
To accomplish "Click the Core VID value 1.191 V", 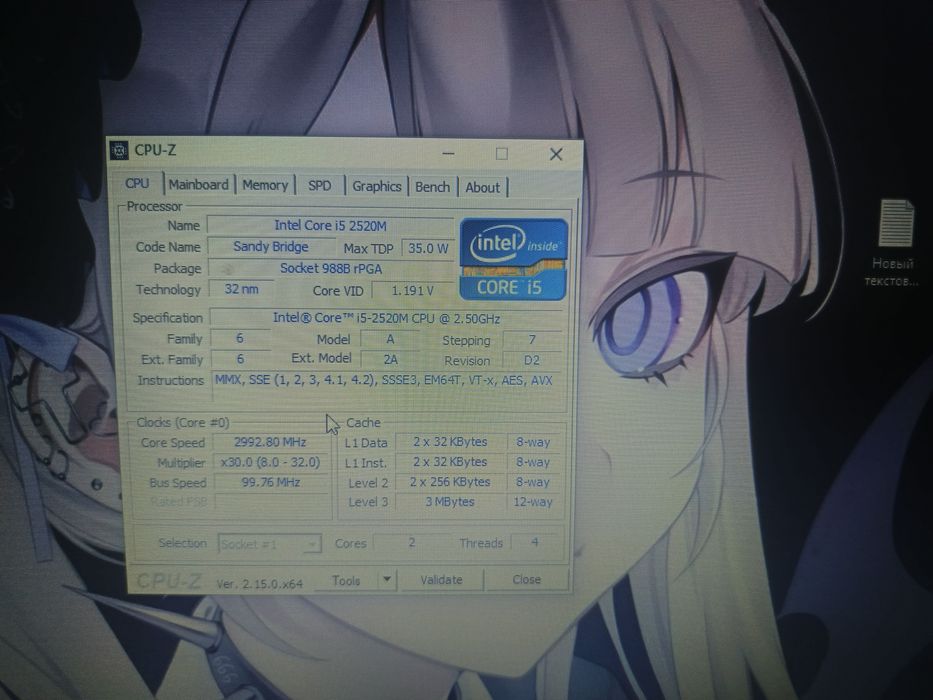I will 413,290.
